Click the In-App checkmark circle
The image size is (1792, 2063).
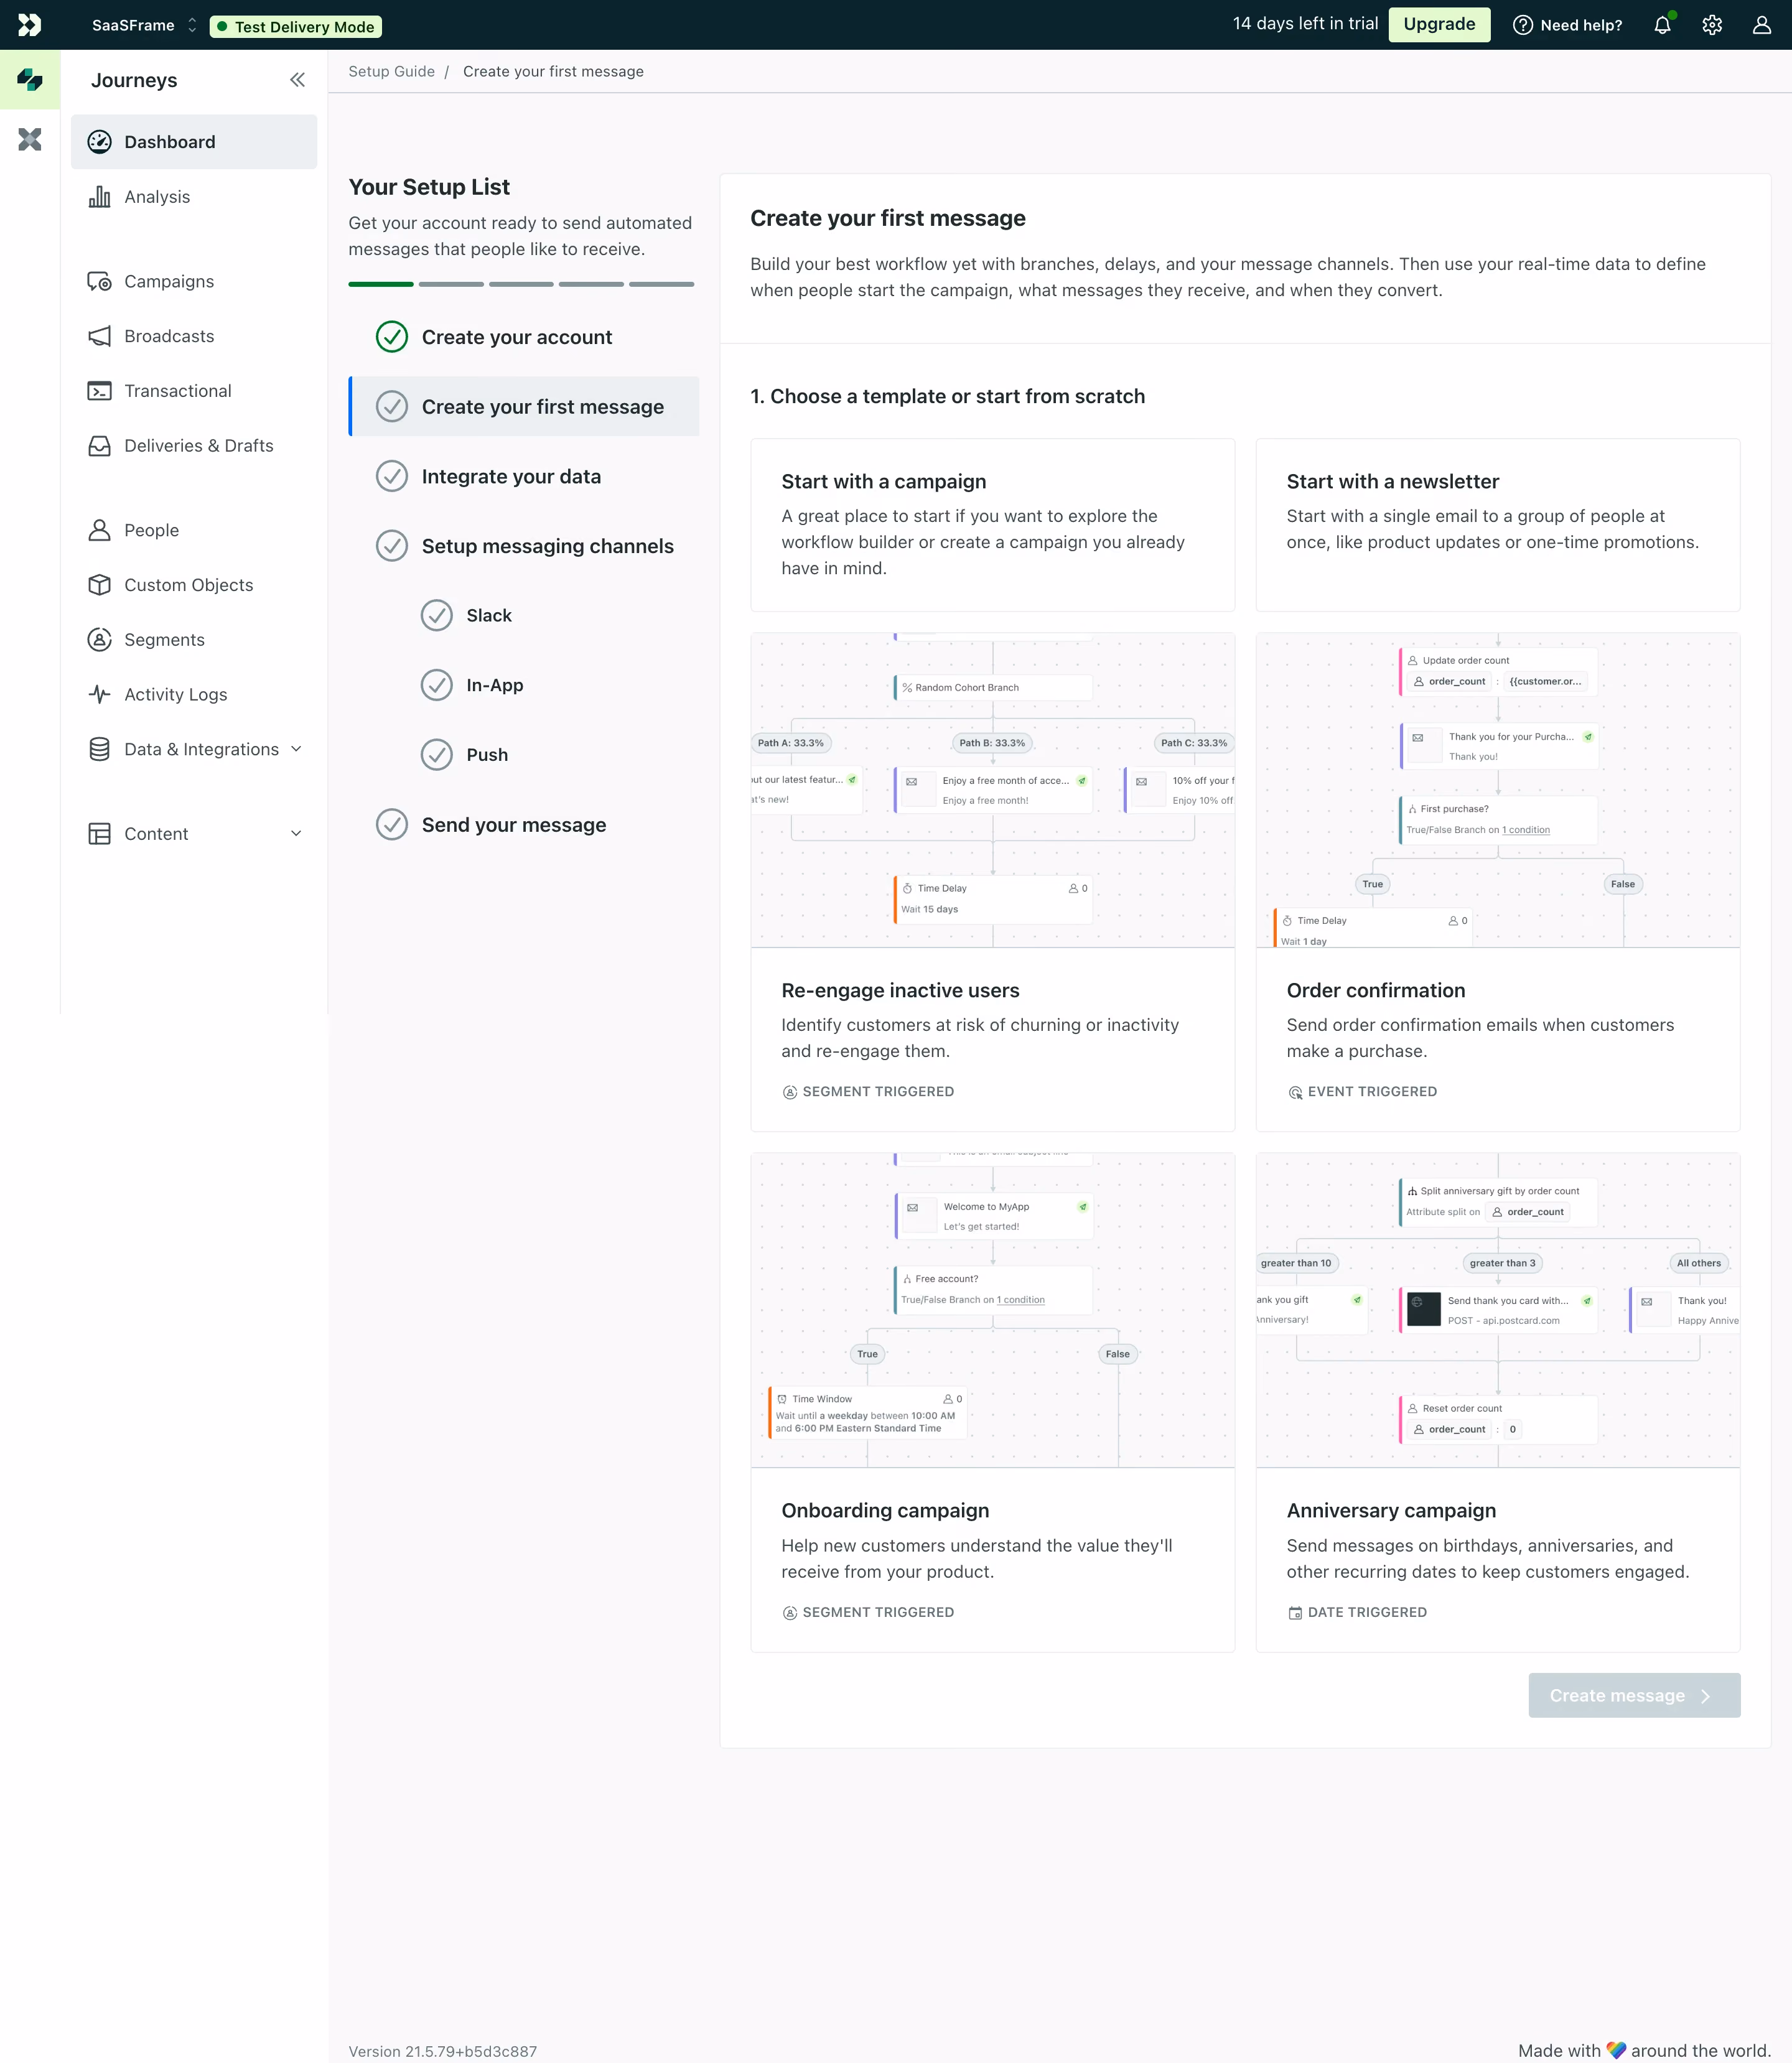pyautogui.click(x=436, y=685)
